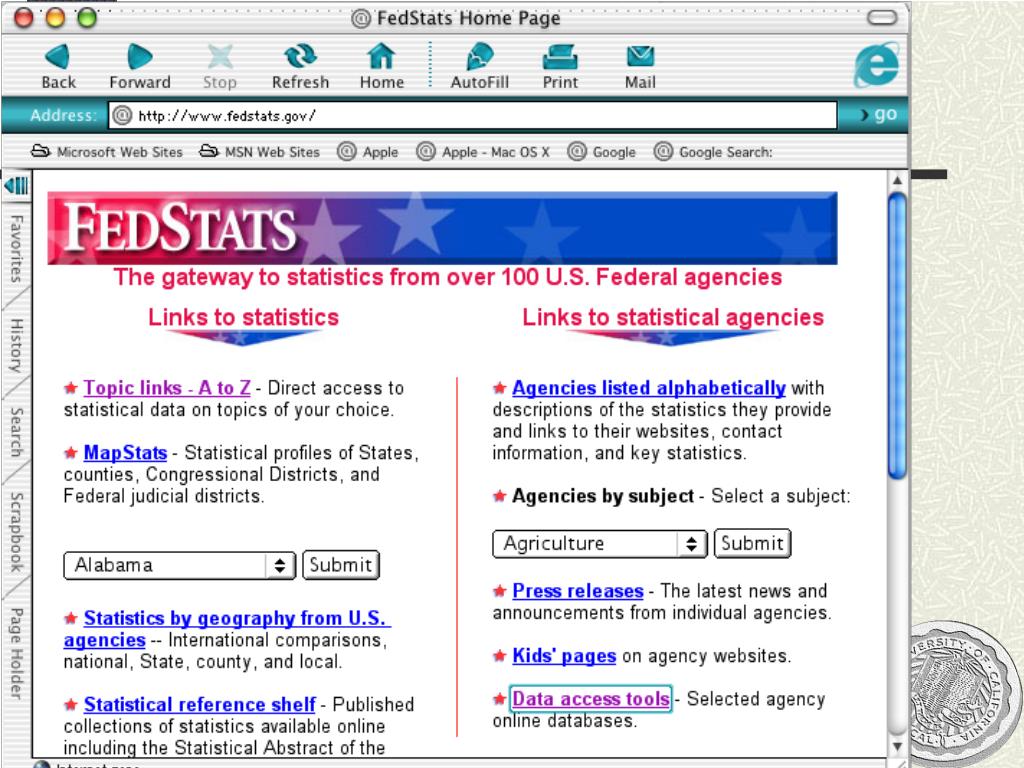Open the Alabama state dropdown

[180, 565]
